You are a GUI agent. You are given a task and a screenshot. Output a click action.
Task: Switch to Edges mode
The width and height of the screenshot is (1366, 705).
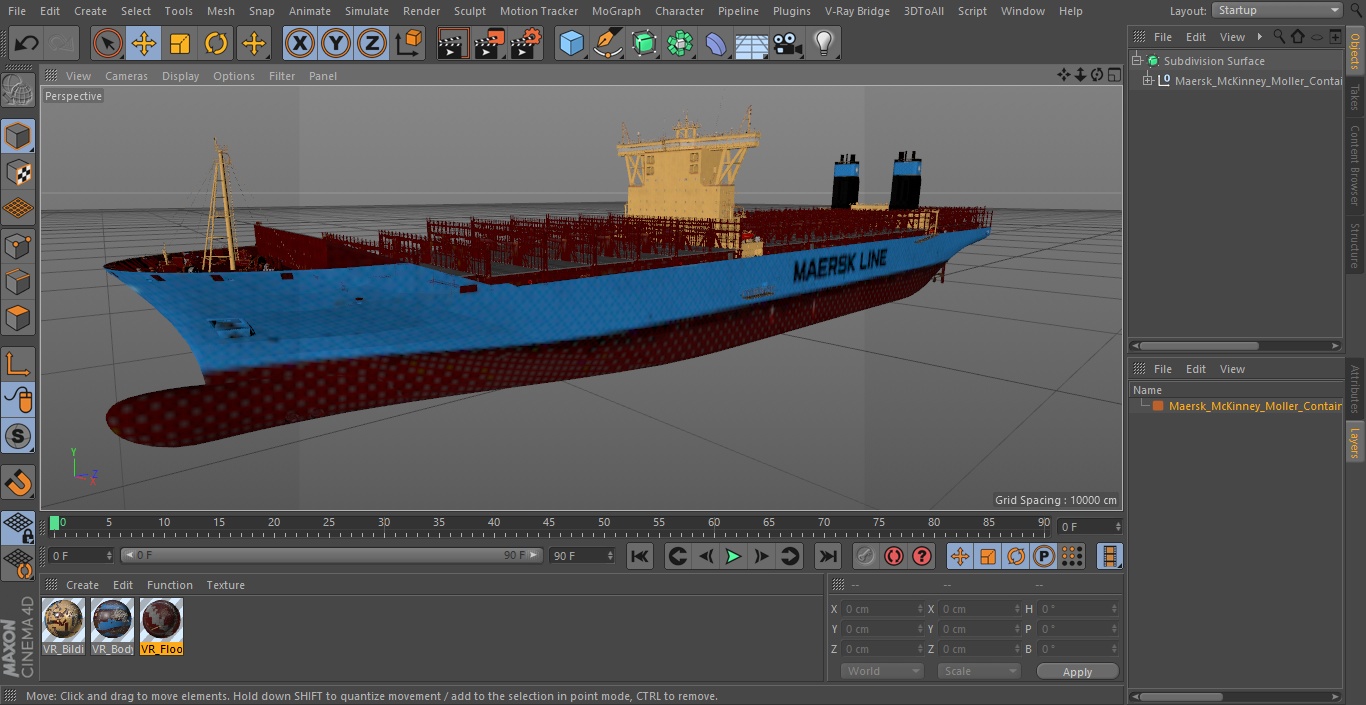coord(18,281)
